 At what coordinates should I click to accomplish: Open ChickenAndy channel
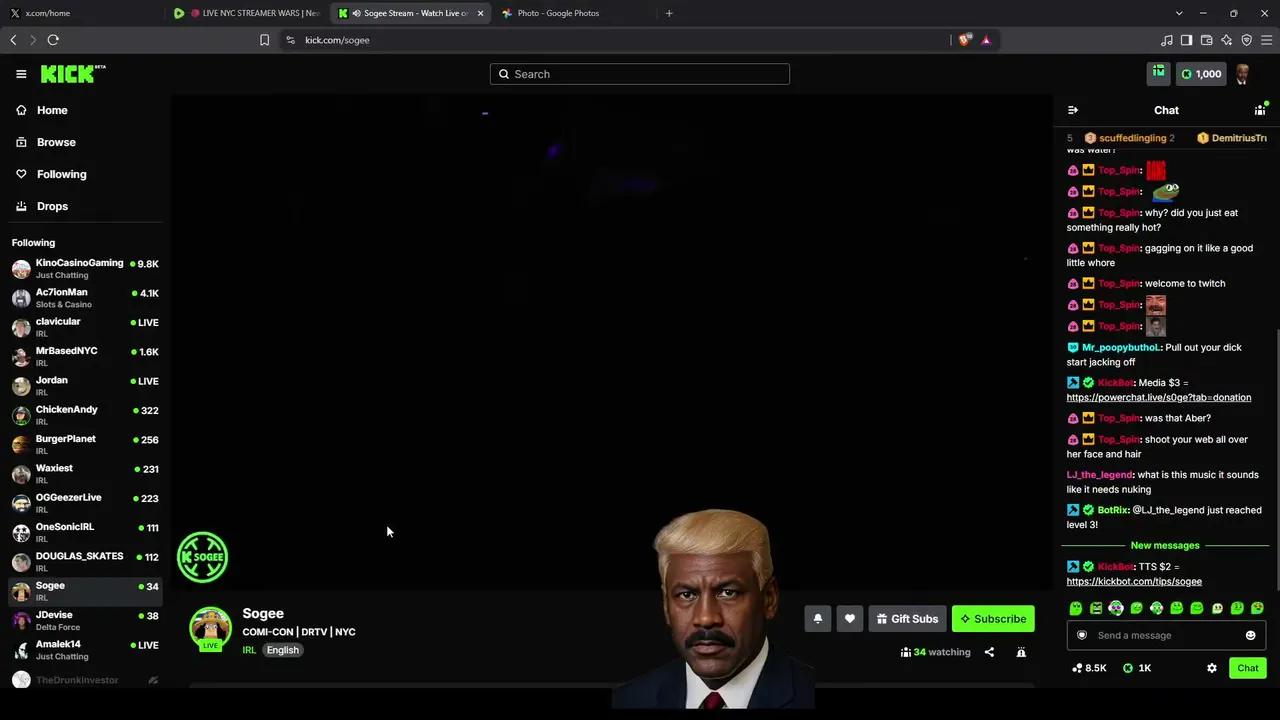(85, 415)
